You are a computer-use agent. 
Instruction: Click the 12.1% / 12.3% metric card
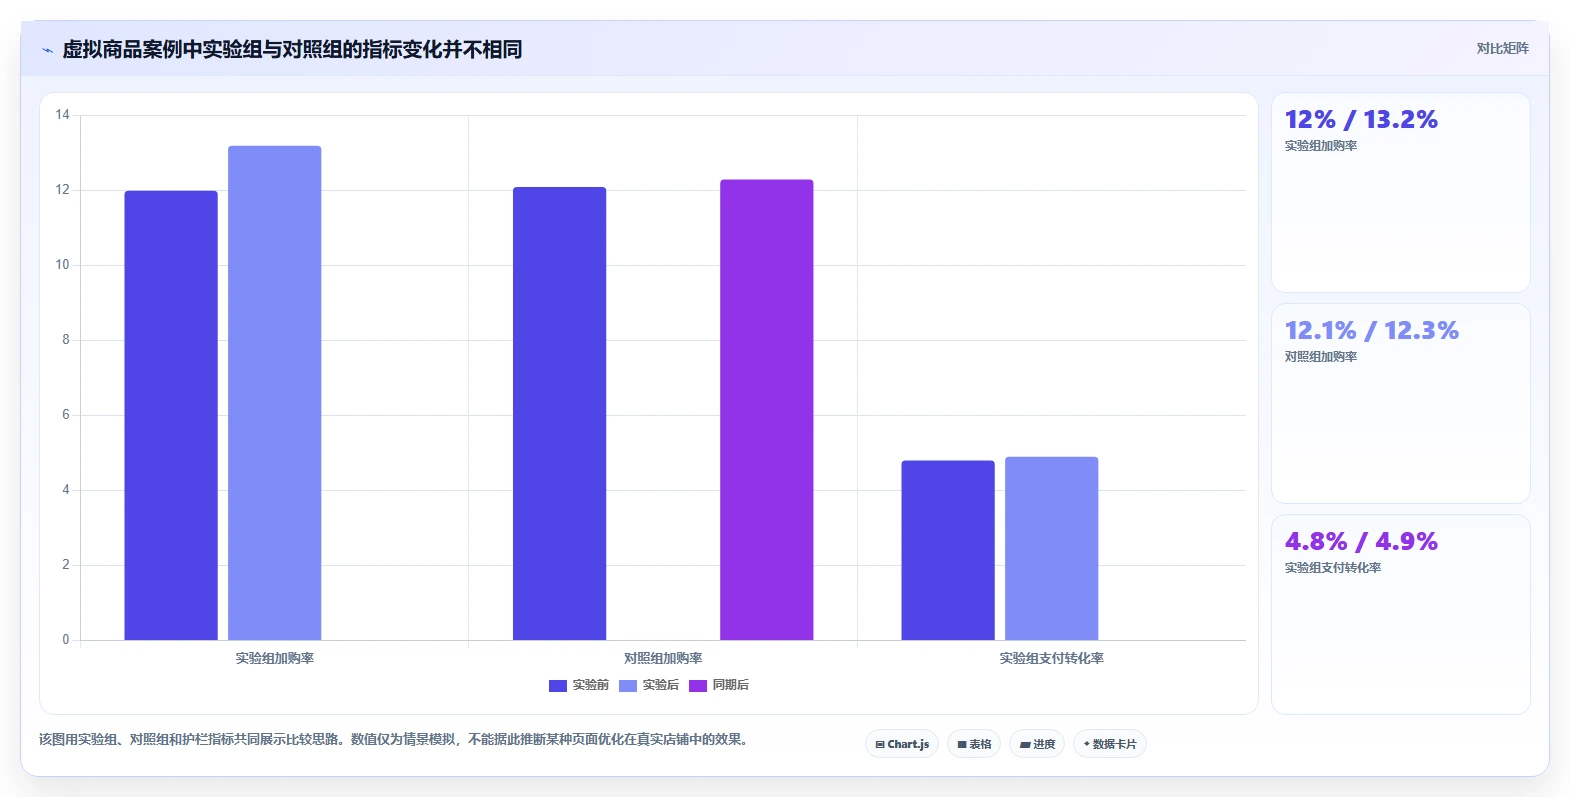tap(1400, 403)
